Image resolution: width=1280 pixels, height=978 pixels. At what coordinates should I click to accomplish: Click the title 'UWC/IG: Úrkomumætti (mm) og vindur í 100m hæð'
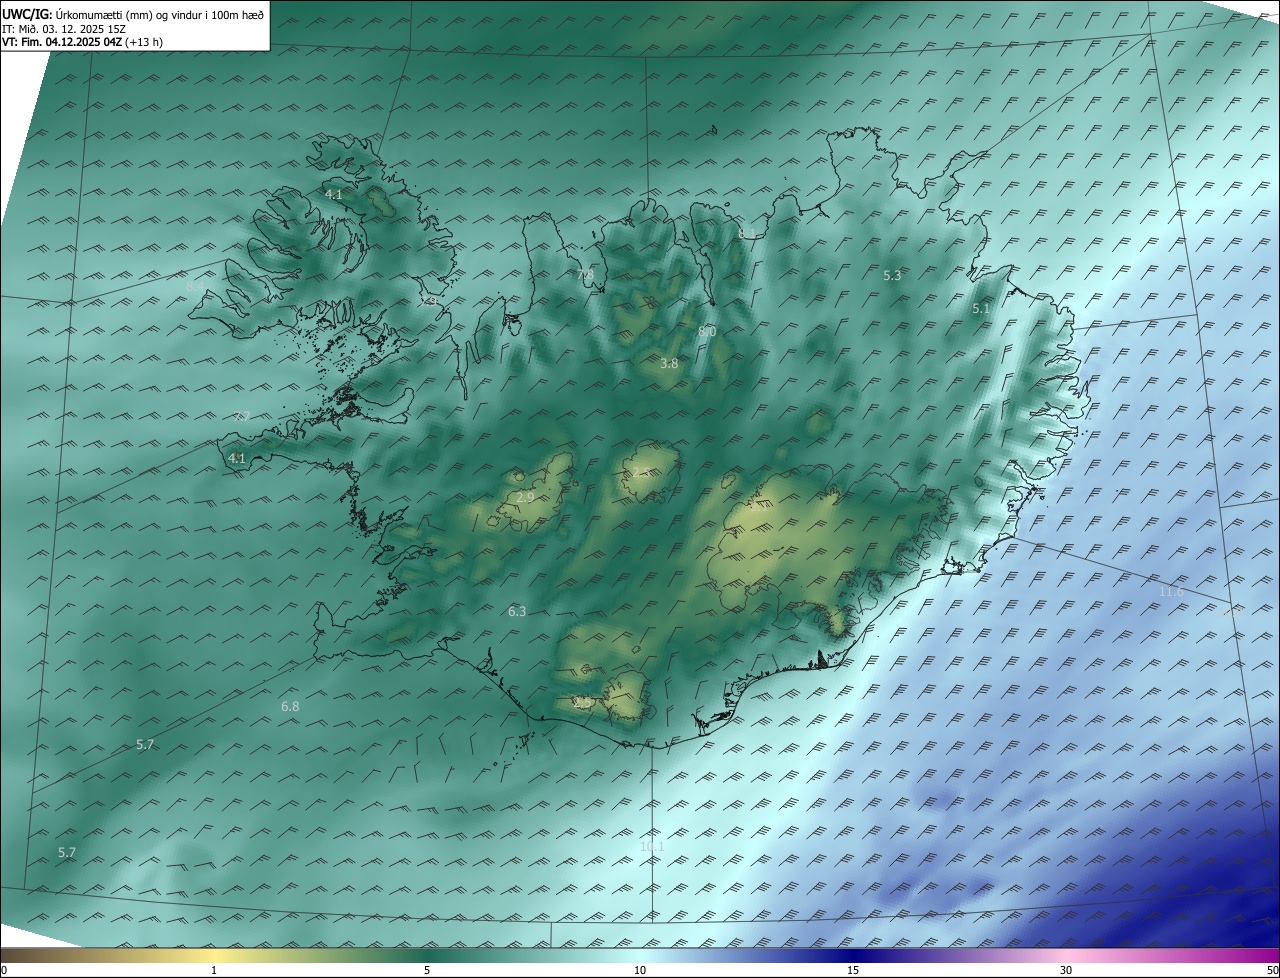[133, 14]
